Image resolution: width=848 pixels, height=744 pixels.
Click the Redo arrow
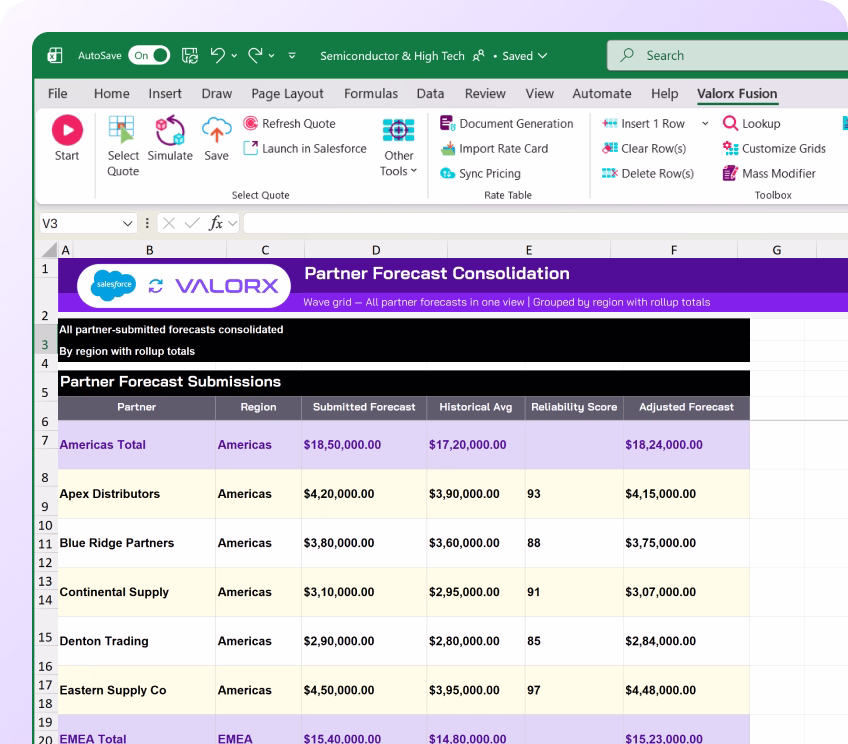pos(255,55)
